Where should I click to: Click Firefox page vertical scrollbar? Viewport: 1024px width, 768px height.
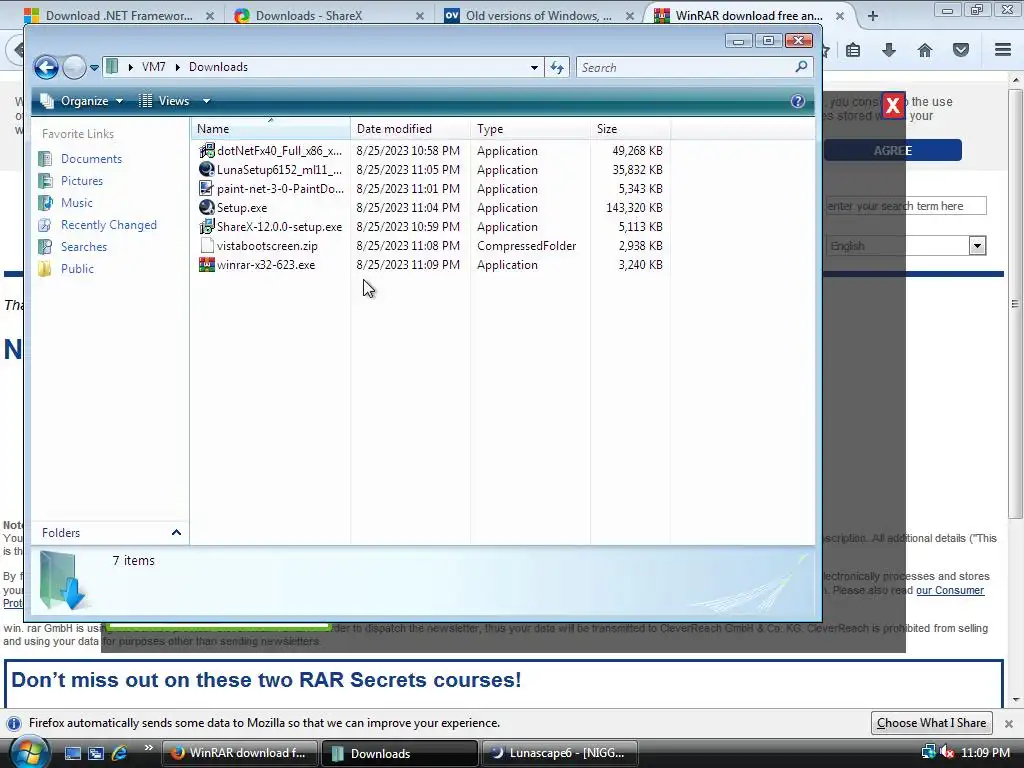tap(1015, 304)
